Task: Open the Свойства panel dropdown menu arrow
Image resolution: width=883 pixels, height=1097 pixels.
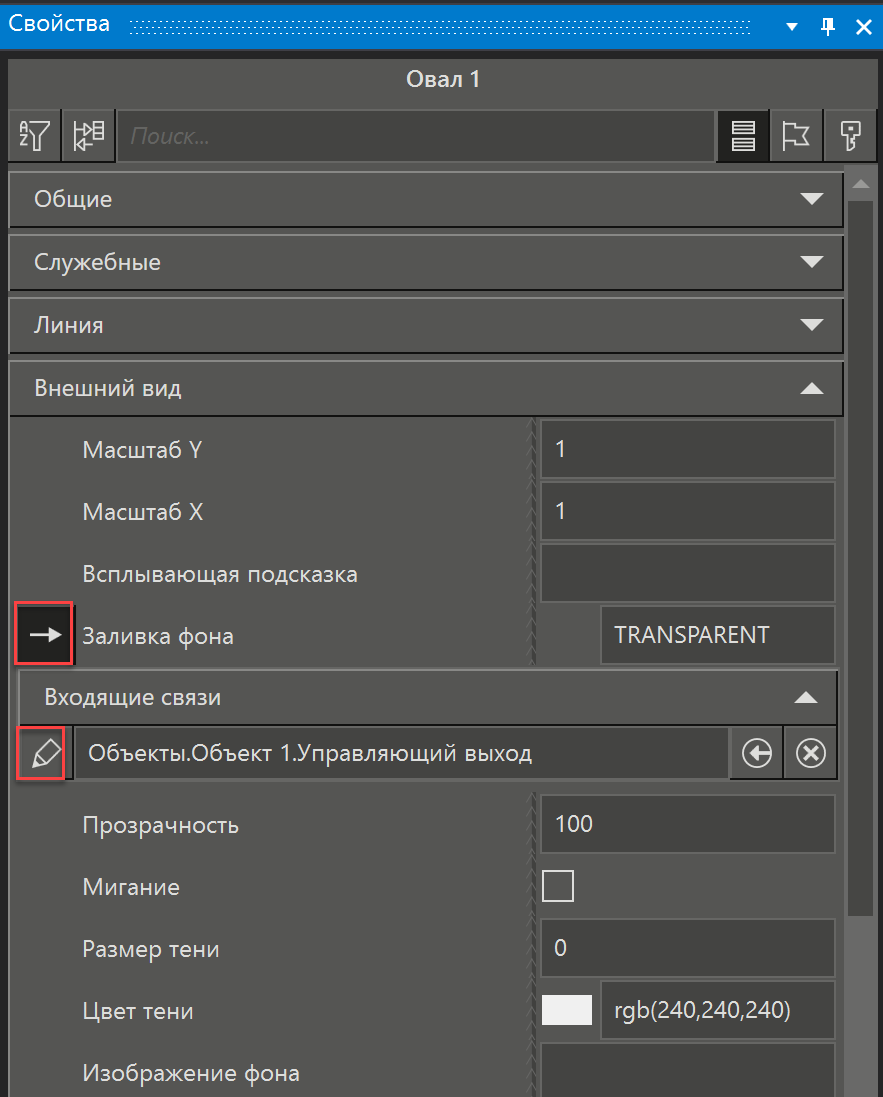Action: point(792,27)
